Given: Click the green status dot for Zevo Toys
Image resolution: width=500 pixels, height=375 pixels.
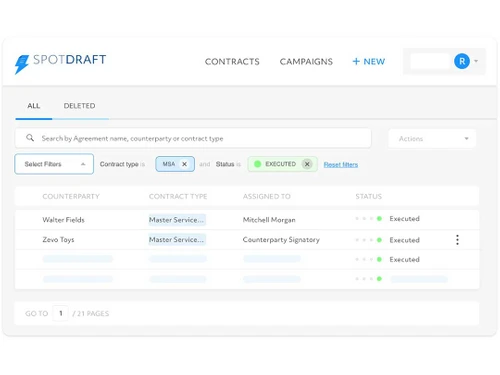Looking at the screenshot, I should click(379, 240).
